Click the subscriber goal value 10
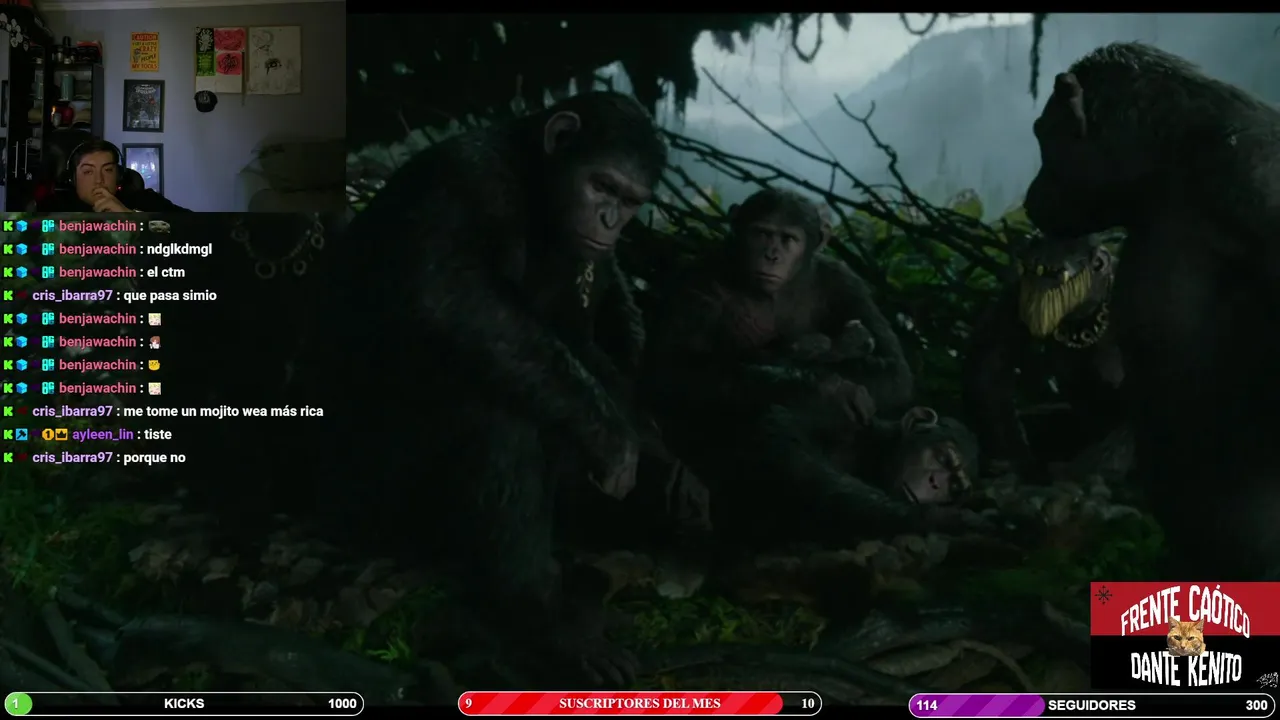The height and width of the screenshot is (720, 1280). [x=808, y=704]
